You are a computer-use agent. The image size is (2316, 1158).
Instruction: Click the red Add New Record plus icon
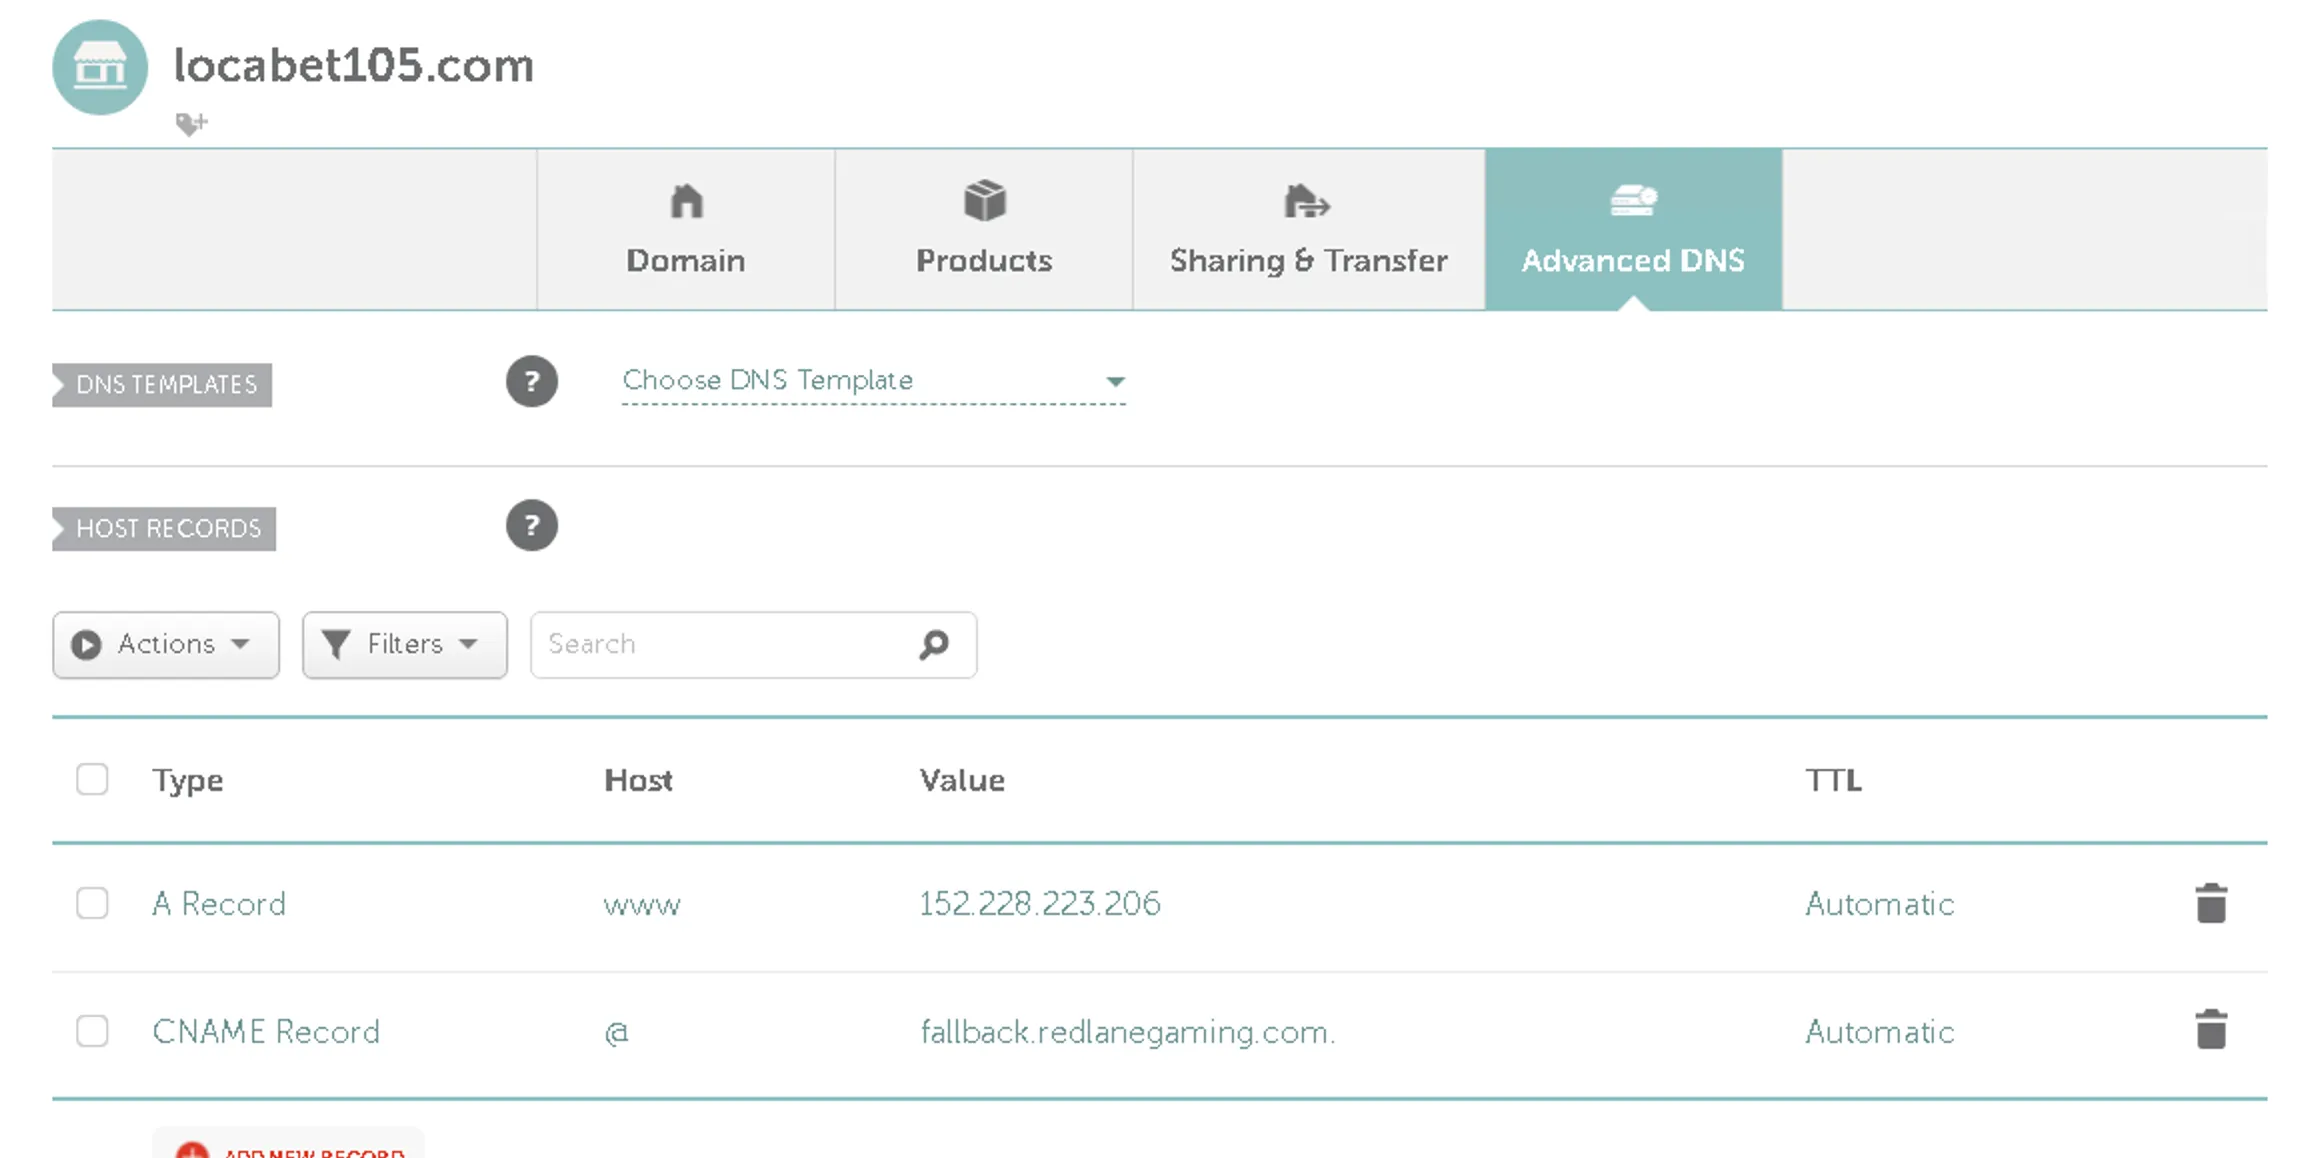[192, 1150]
